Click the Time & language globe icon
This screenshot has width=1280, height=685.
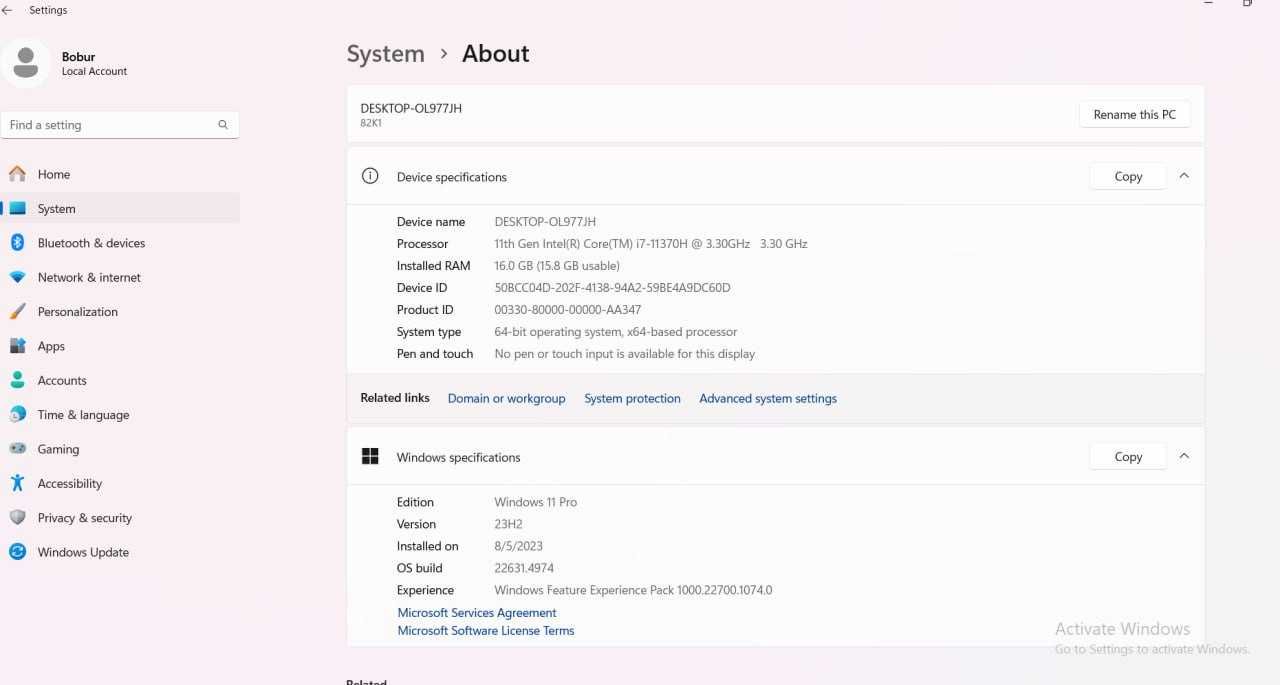click(17, 414)
